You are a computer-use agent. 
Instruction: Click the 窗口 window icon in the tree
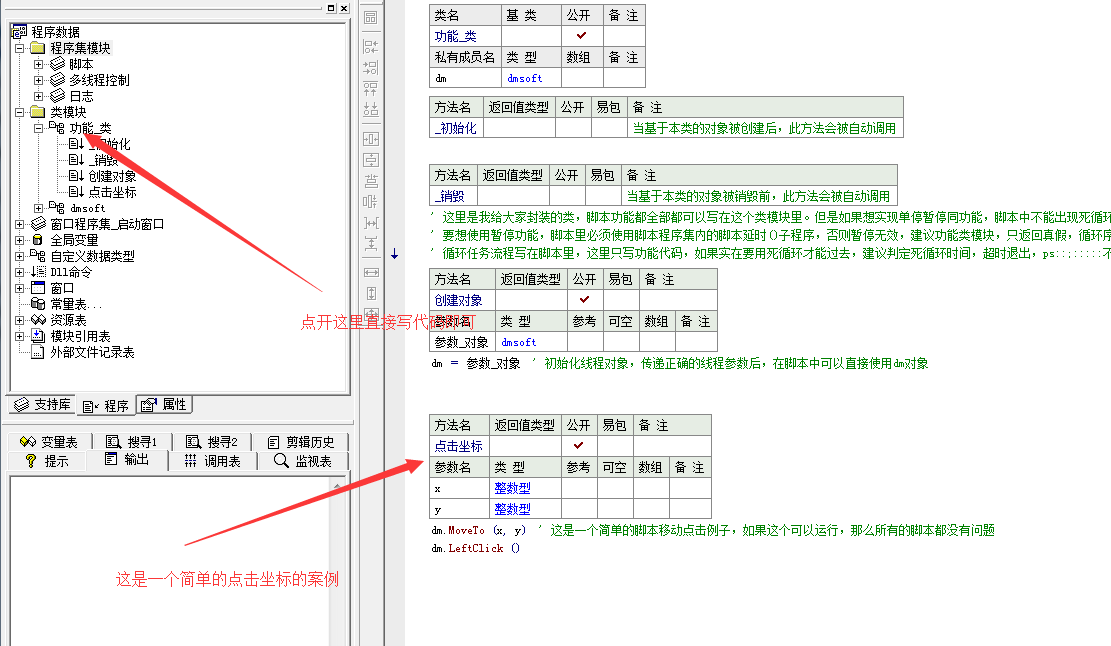coord(38,288)
